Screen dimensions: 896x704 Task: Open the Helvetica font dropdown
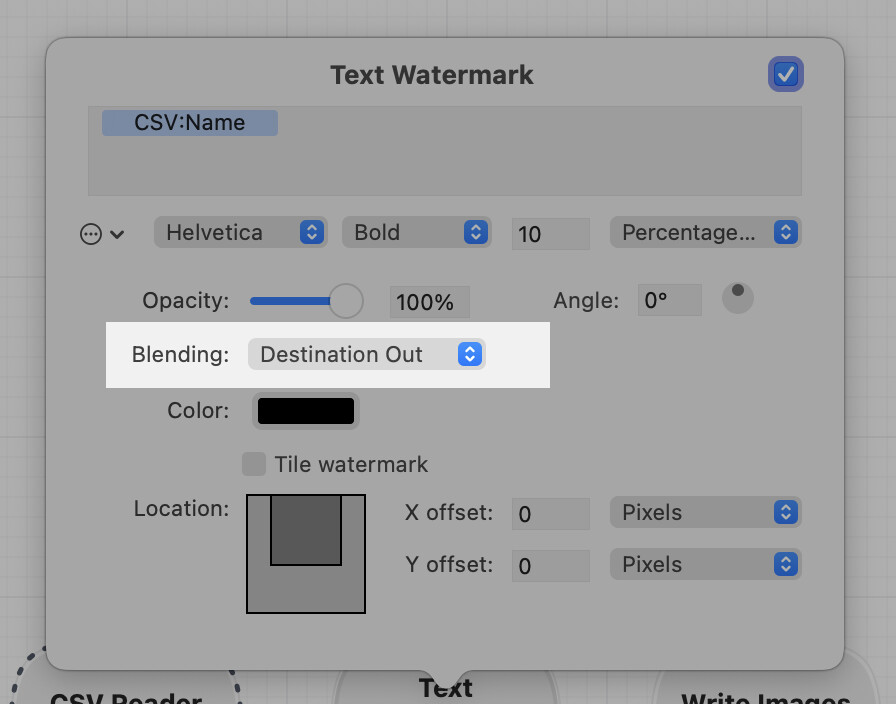(x=241, y=233)
